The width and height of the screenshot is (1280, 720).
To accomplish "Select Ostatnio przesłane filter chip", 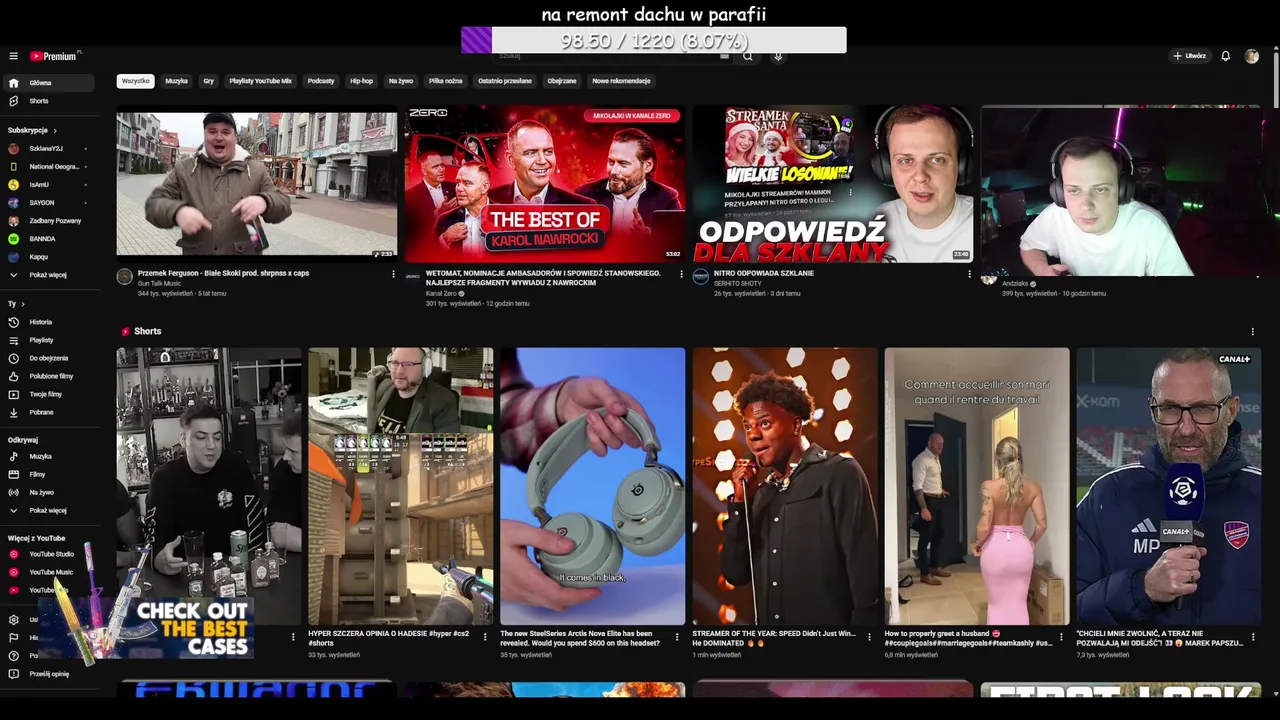I will (x=505, y=81).
